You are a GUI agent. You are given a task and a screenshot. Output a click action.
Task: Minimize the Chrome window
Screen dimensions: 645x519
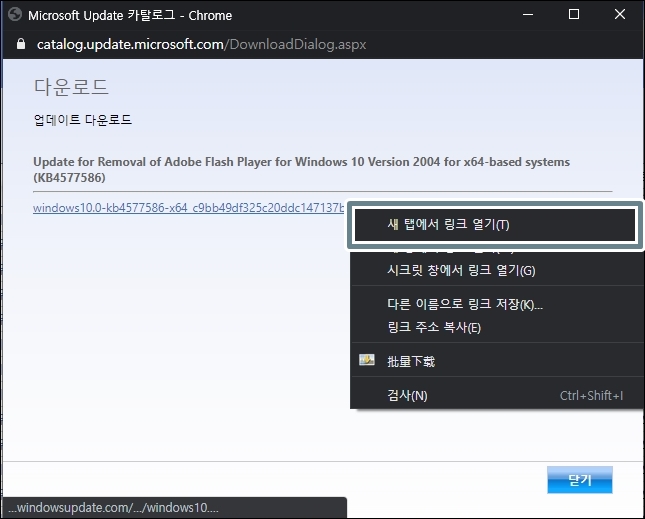pyautogui.click(x=528, y=14)
